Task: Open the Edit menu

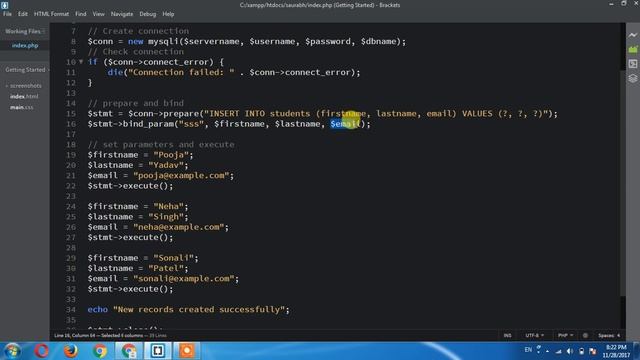Action: click(x=22, y=14)
